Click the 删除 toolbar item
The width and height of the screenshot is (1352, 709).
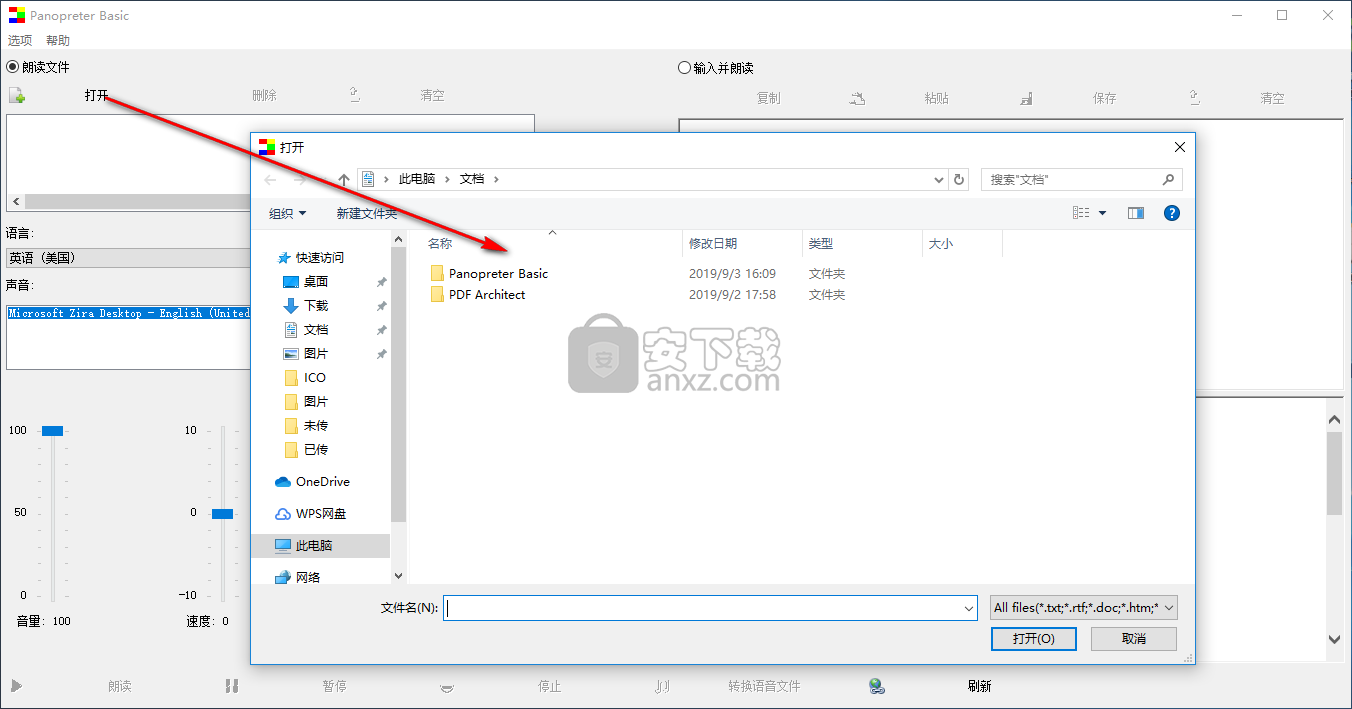(264, 96)
